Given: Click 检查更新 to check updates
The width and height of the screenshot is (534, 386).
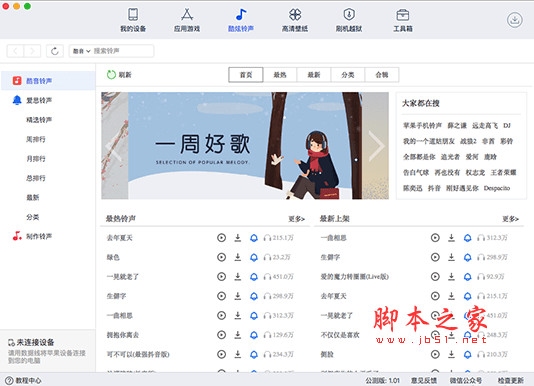Looking at the screenshot, I should (511, 380).
